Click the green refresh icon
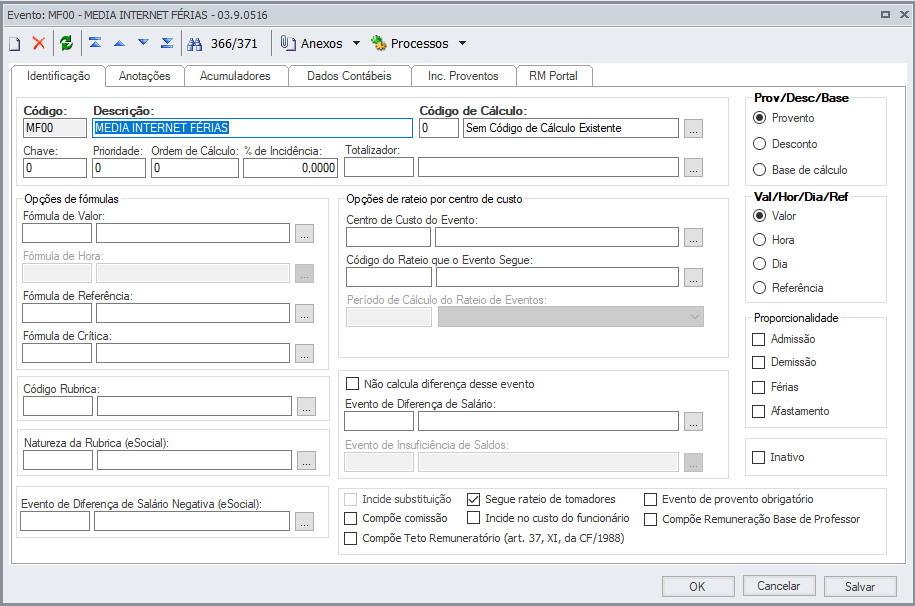Viewport: 915px width, 606px height. tap(67, 43)
